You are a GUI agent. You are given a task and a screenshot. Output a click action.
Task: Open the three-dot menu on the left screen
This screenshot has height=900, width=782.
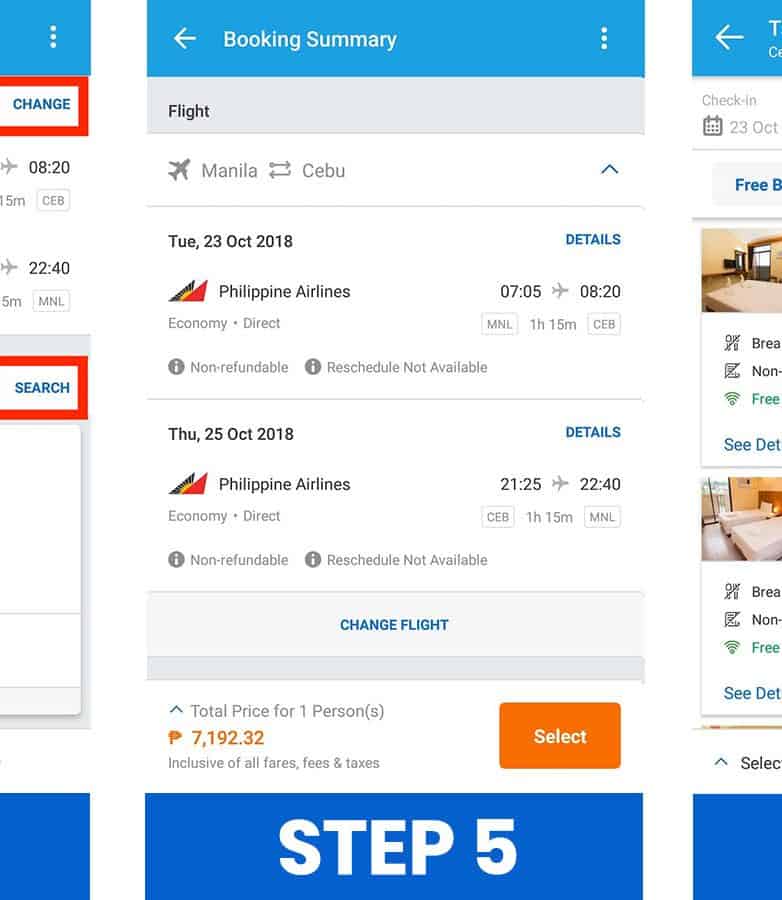coord(53,38)
